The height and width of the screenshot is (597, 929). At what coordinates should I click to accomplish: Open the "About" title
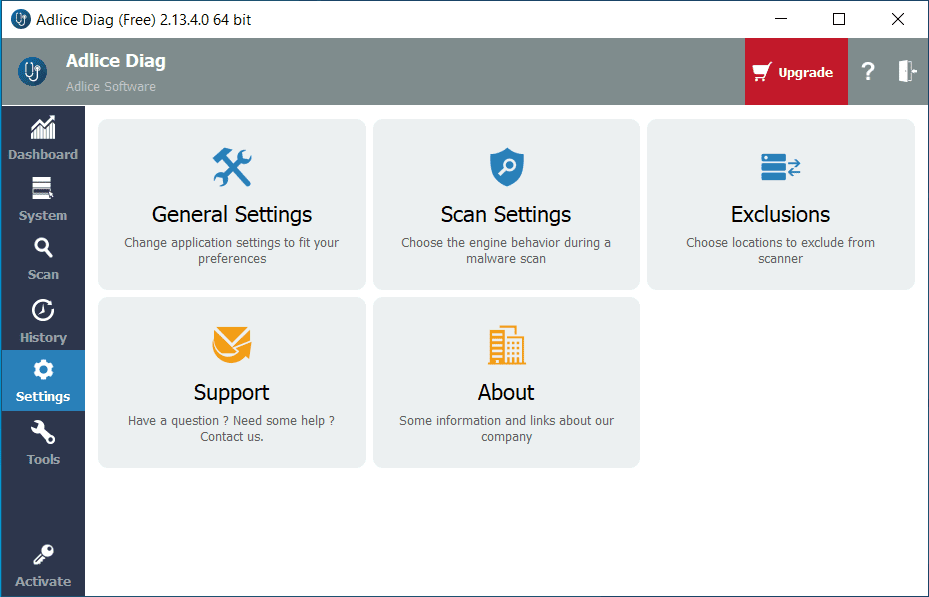pos(506,392)
